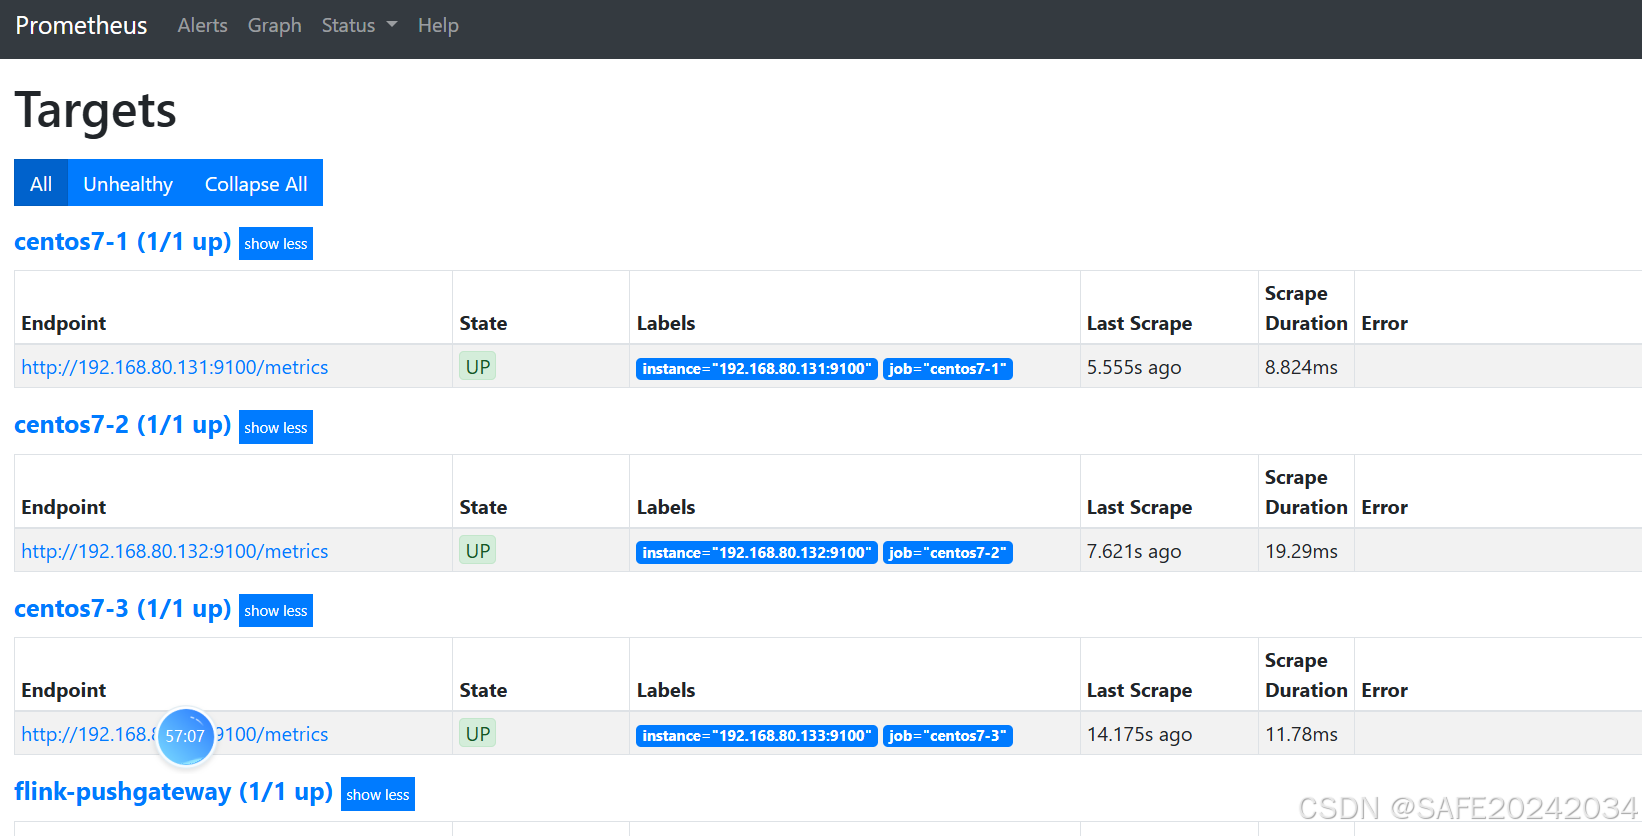This screenshot has width=1642, height=836.
Task: Select the All targets filter
Action: [x=41, y=183]
